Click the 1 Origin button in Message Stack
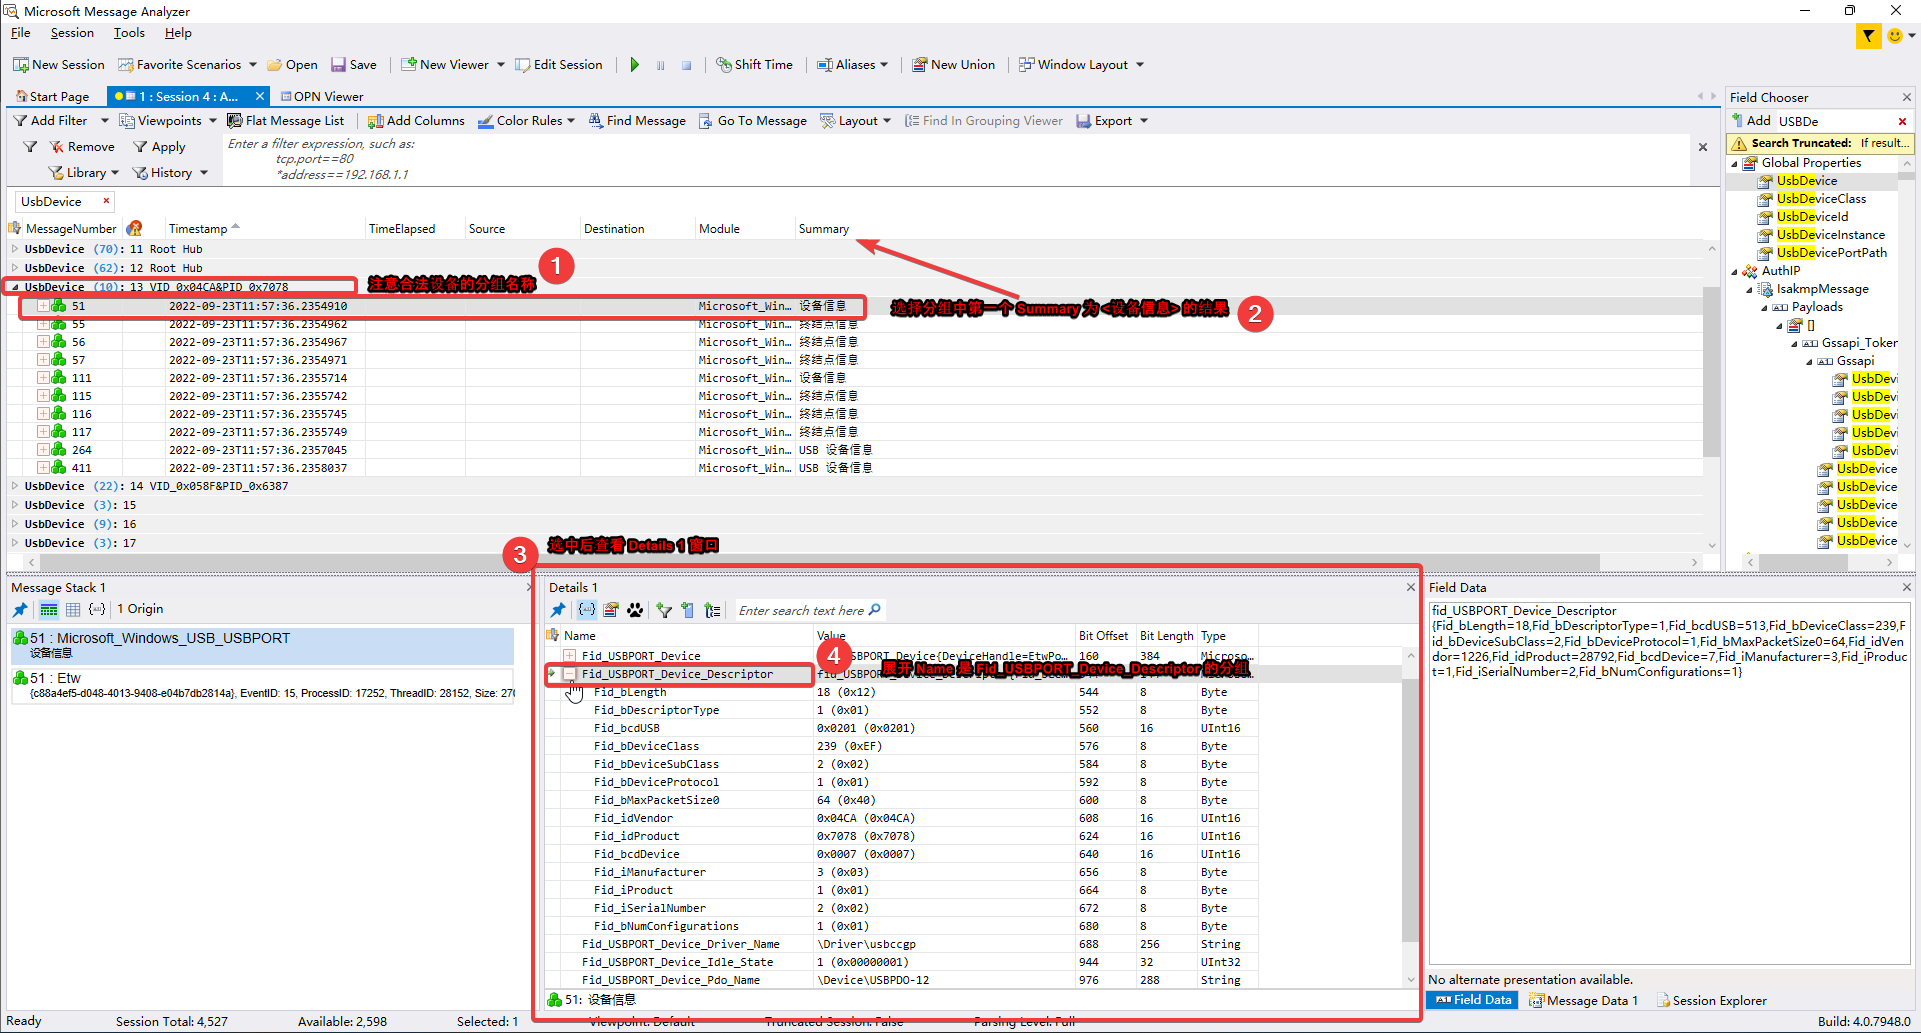 click(x=140, y=609)
